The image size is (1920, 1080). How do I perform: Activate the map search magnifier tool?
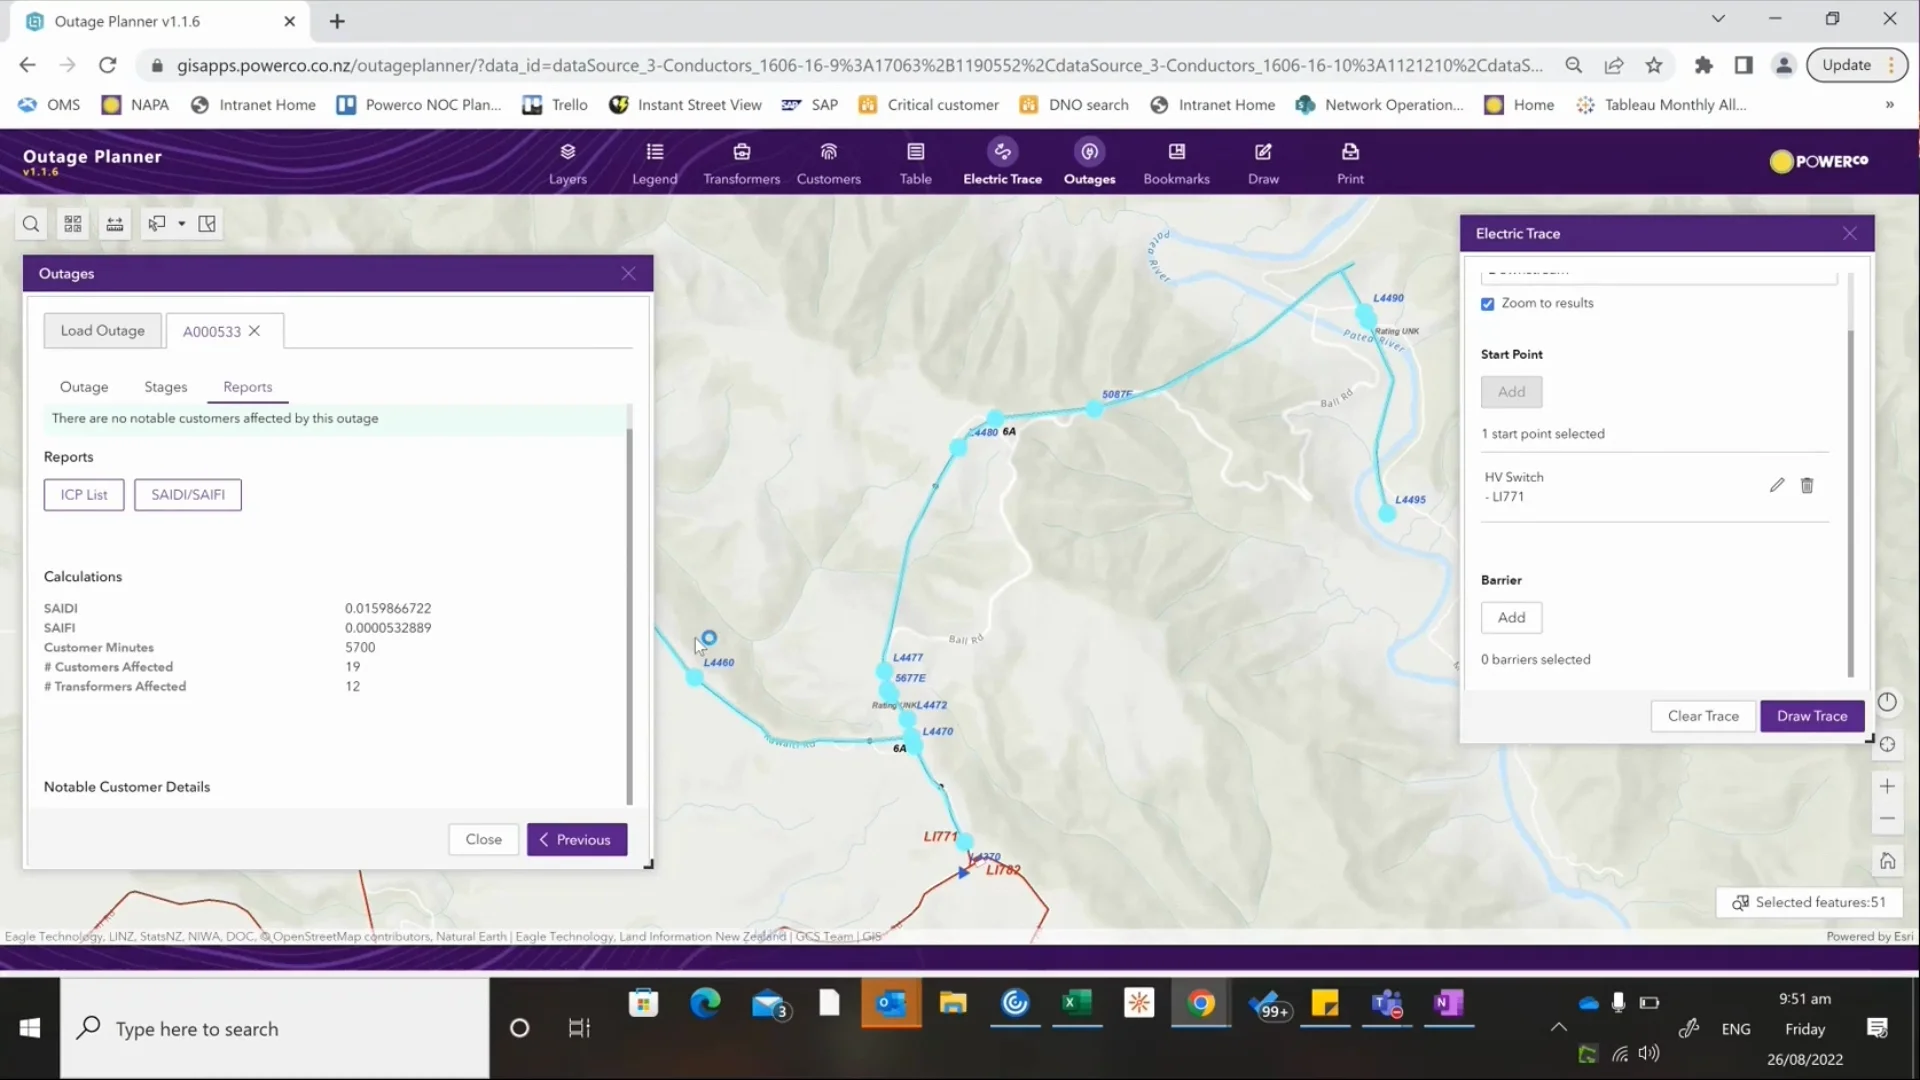coord(31,224)
